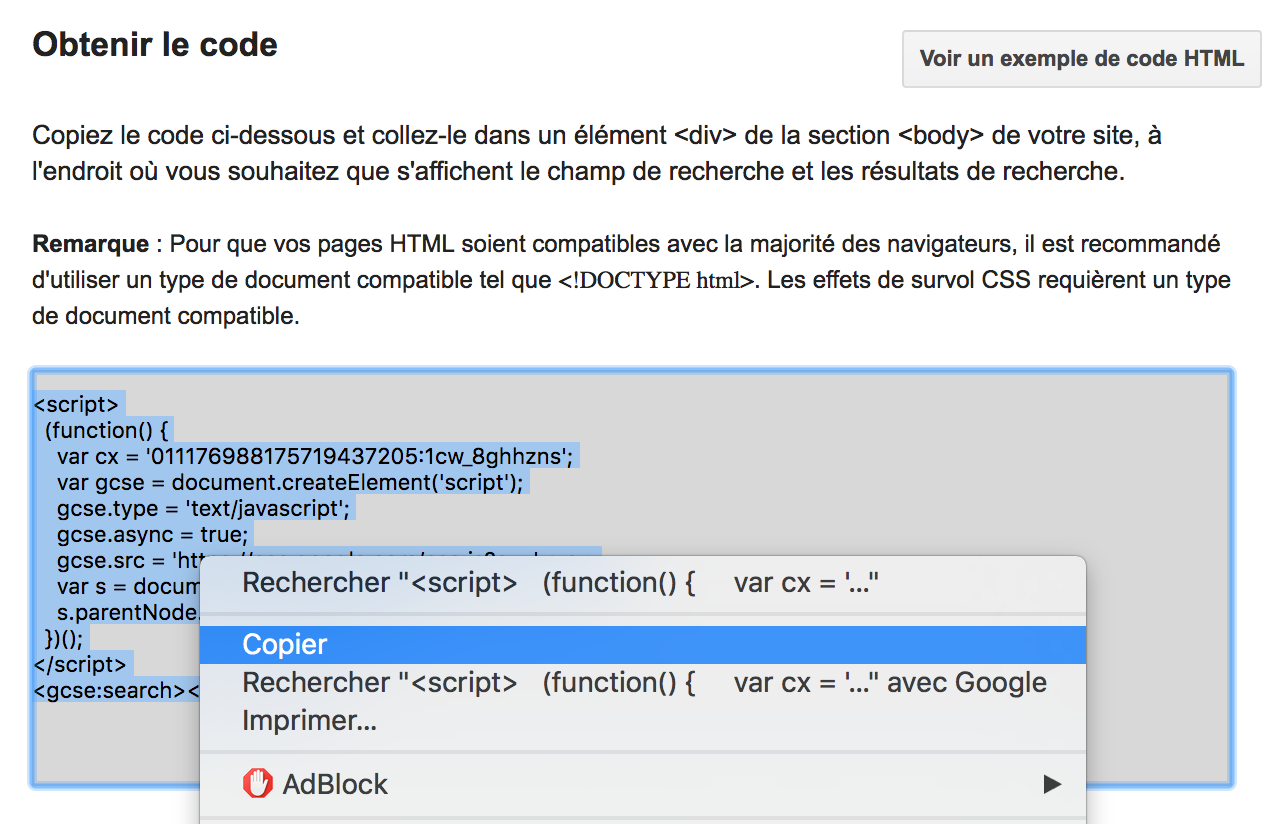Screen dimensions: 1266x824
Task: Choose "Copier" in the context menu
Action: pos(643,644)
